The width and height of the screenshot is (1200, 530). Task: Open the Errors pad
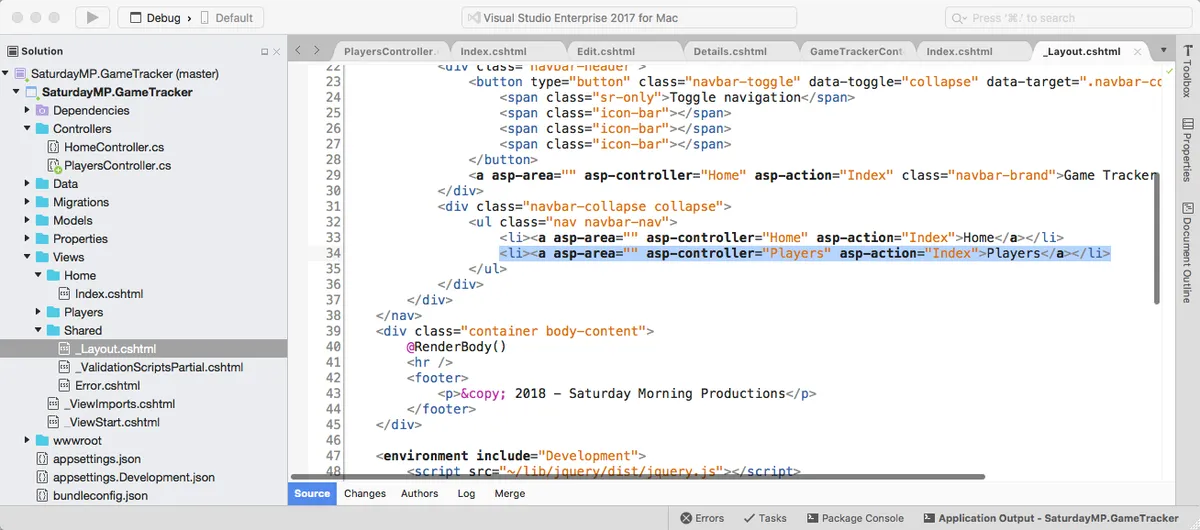[702, 518]
